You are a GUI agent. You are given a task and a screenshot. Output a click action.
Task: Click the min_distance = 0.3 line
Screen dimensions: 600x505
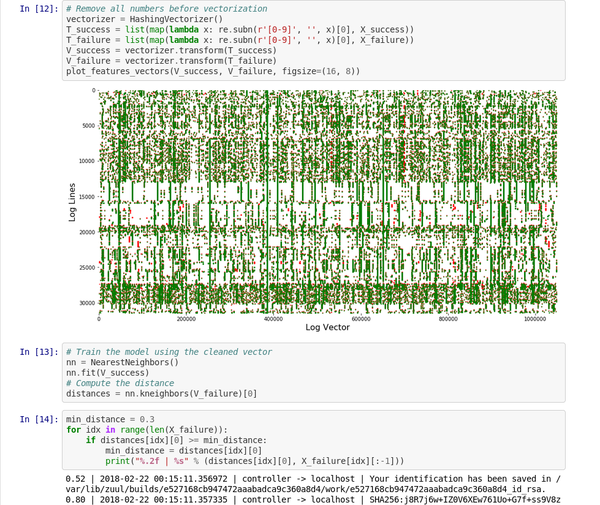pyautogui.click(x=110, y=419)
